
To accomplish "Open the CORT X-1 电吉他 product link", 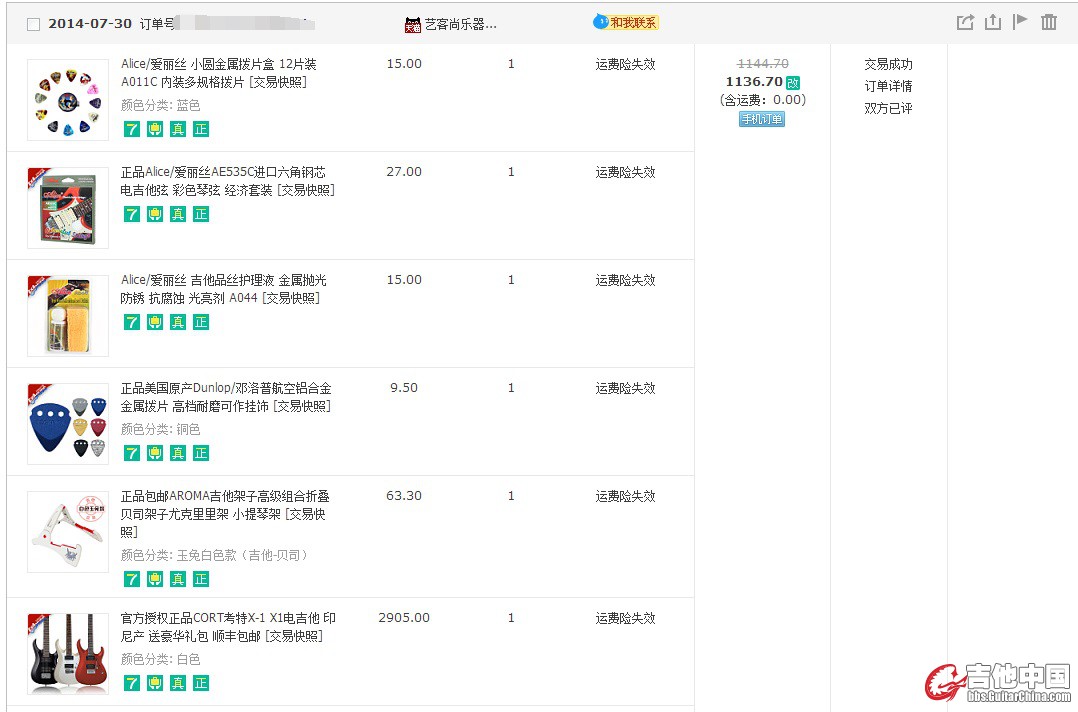I will point(228,627).
